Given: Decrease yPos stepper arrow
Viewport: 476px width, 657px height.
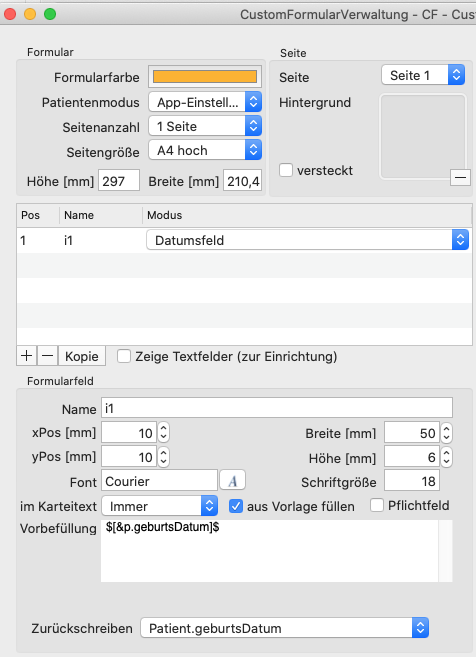Looking at the screenshot, I should click(x=163, y=461).
